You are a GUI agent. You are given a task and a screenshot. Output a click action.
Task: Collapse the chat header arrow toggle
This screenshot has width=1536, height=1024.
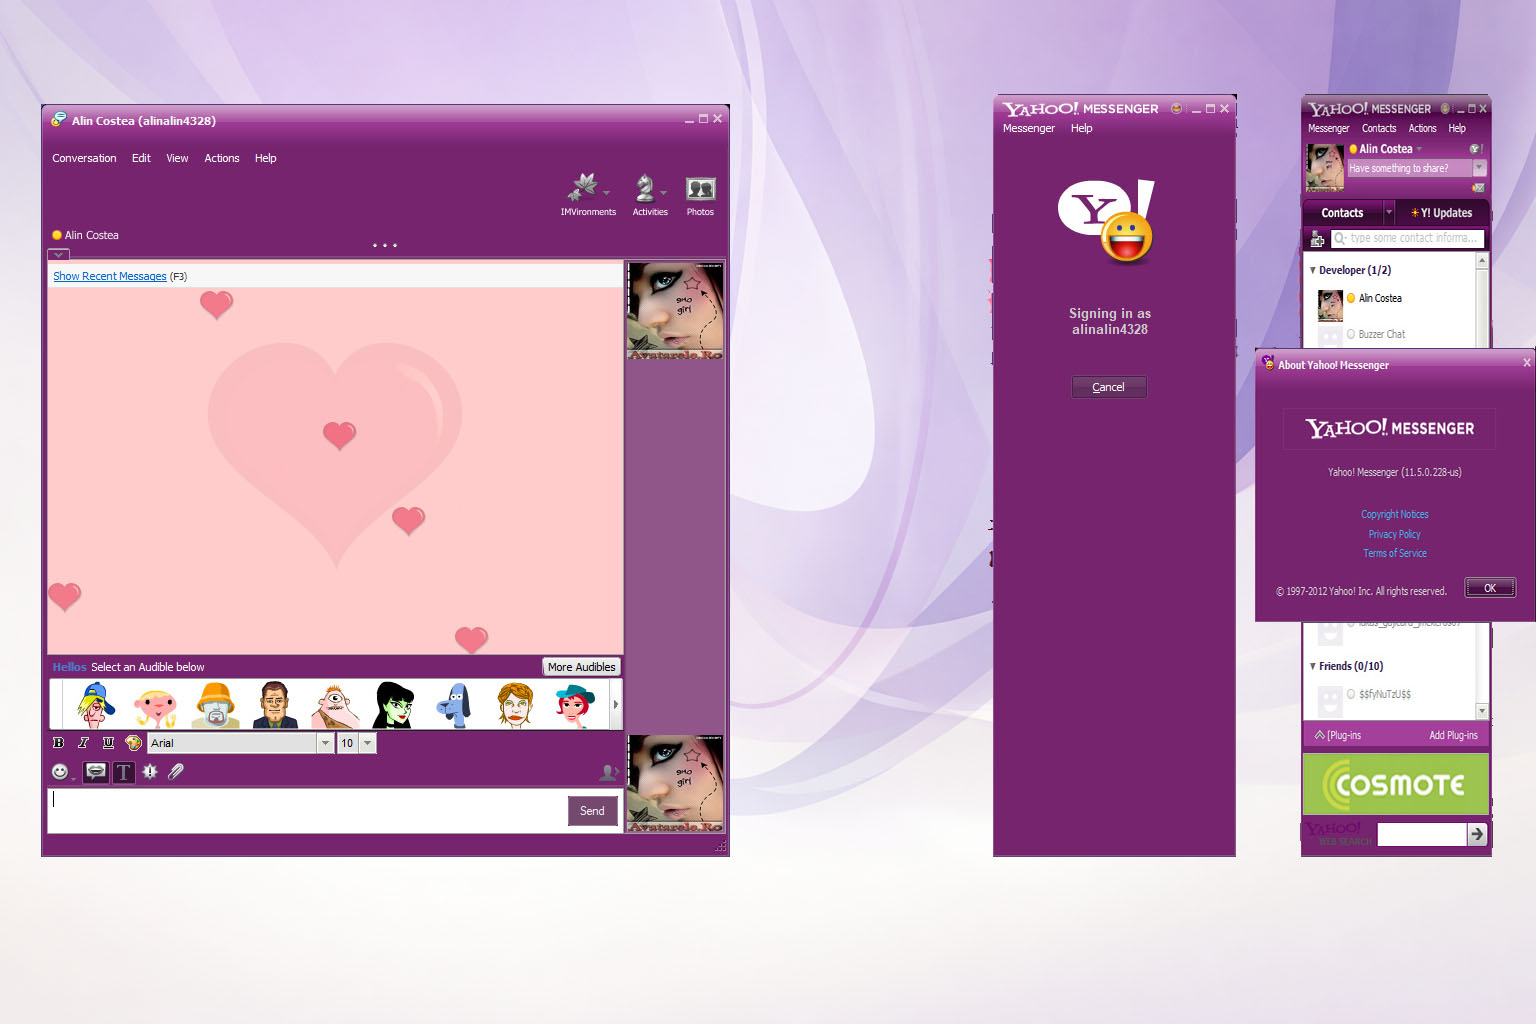59,255
